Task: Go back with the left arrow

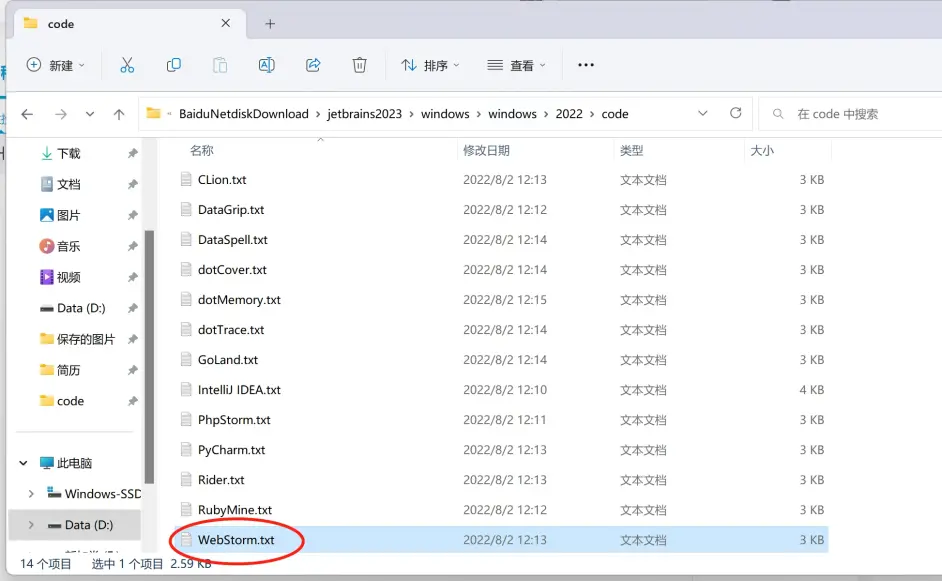Action: pyautogui.click(x=27, y=114)
